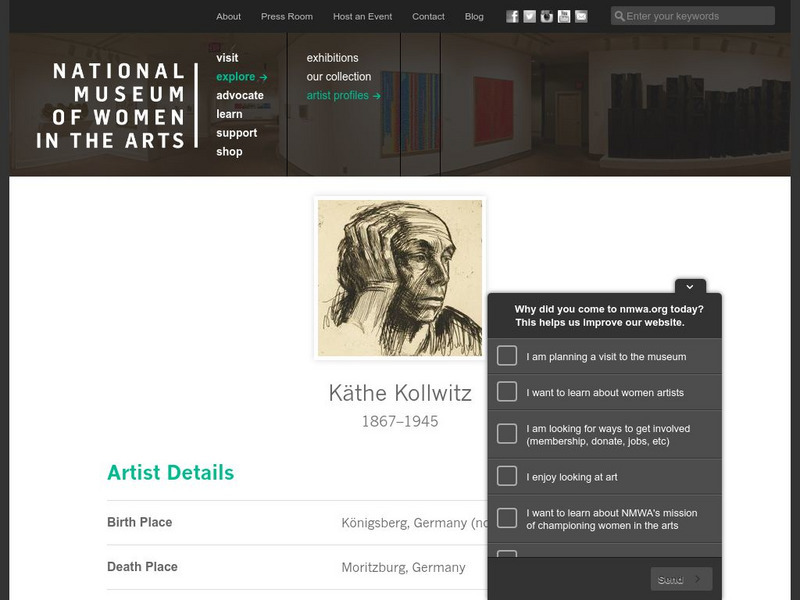Click the email envelope icon

(x=581, y=16)
